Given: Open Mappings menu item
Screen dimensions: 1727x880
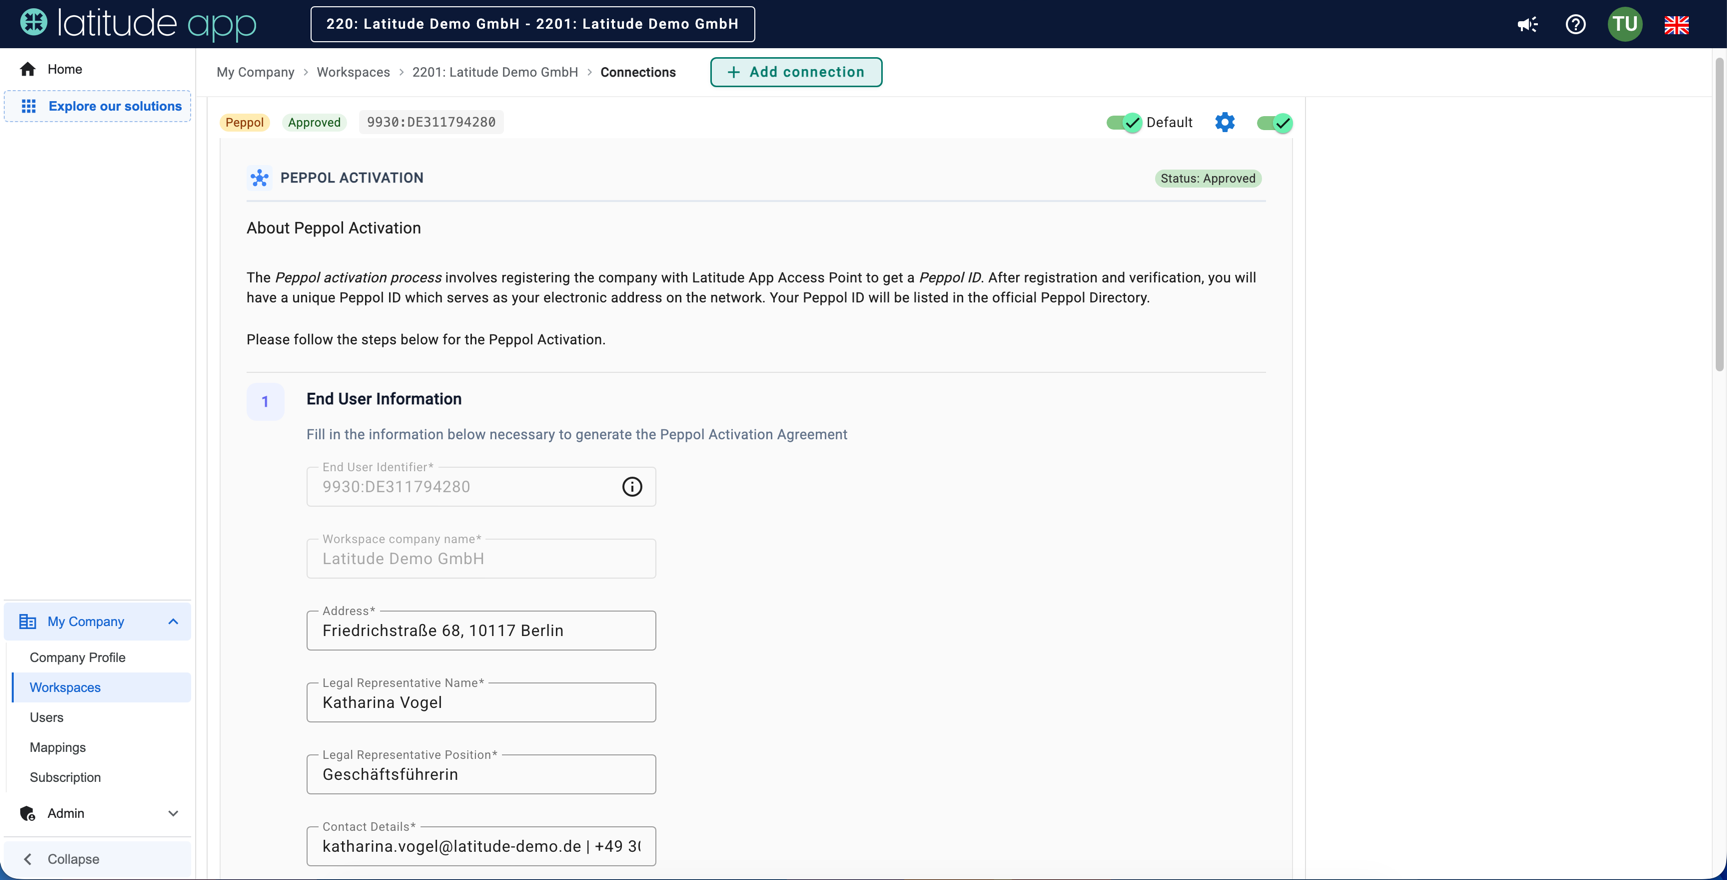Looking at the screenshot, I should coord(58,747).
